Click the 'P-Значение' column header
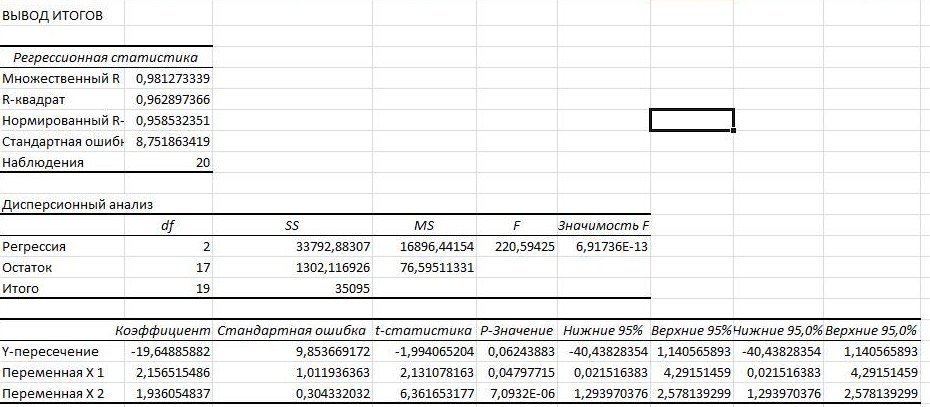 click(x=517, y=330)
